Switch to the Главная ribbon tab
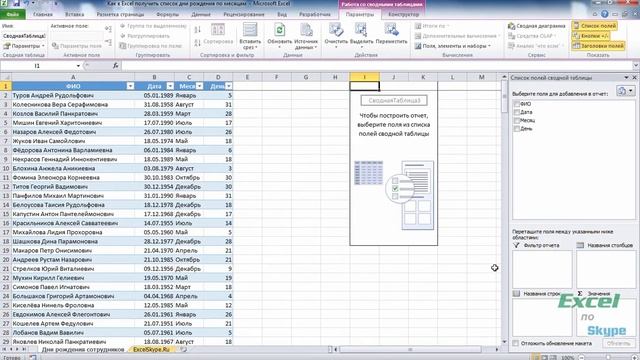 click(x=43, y=14)
